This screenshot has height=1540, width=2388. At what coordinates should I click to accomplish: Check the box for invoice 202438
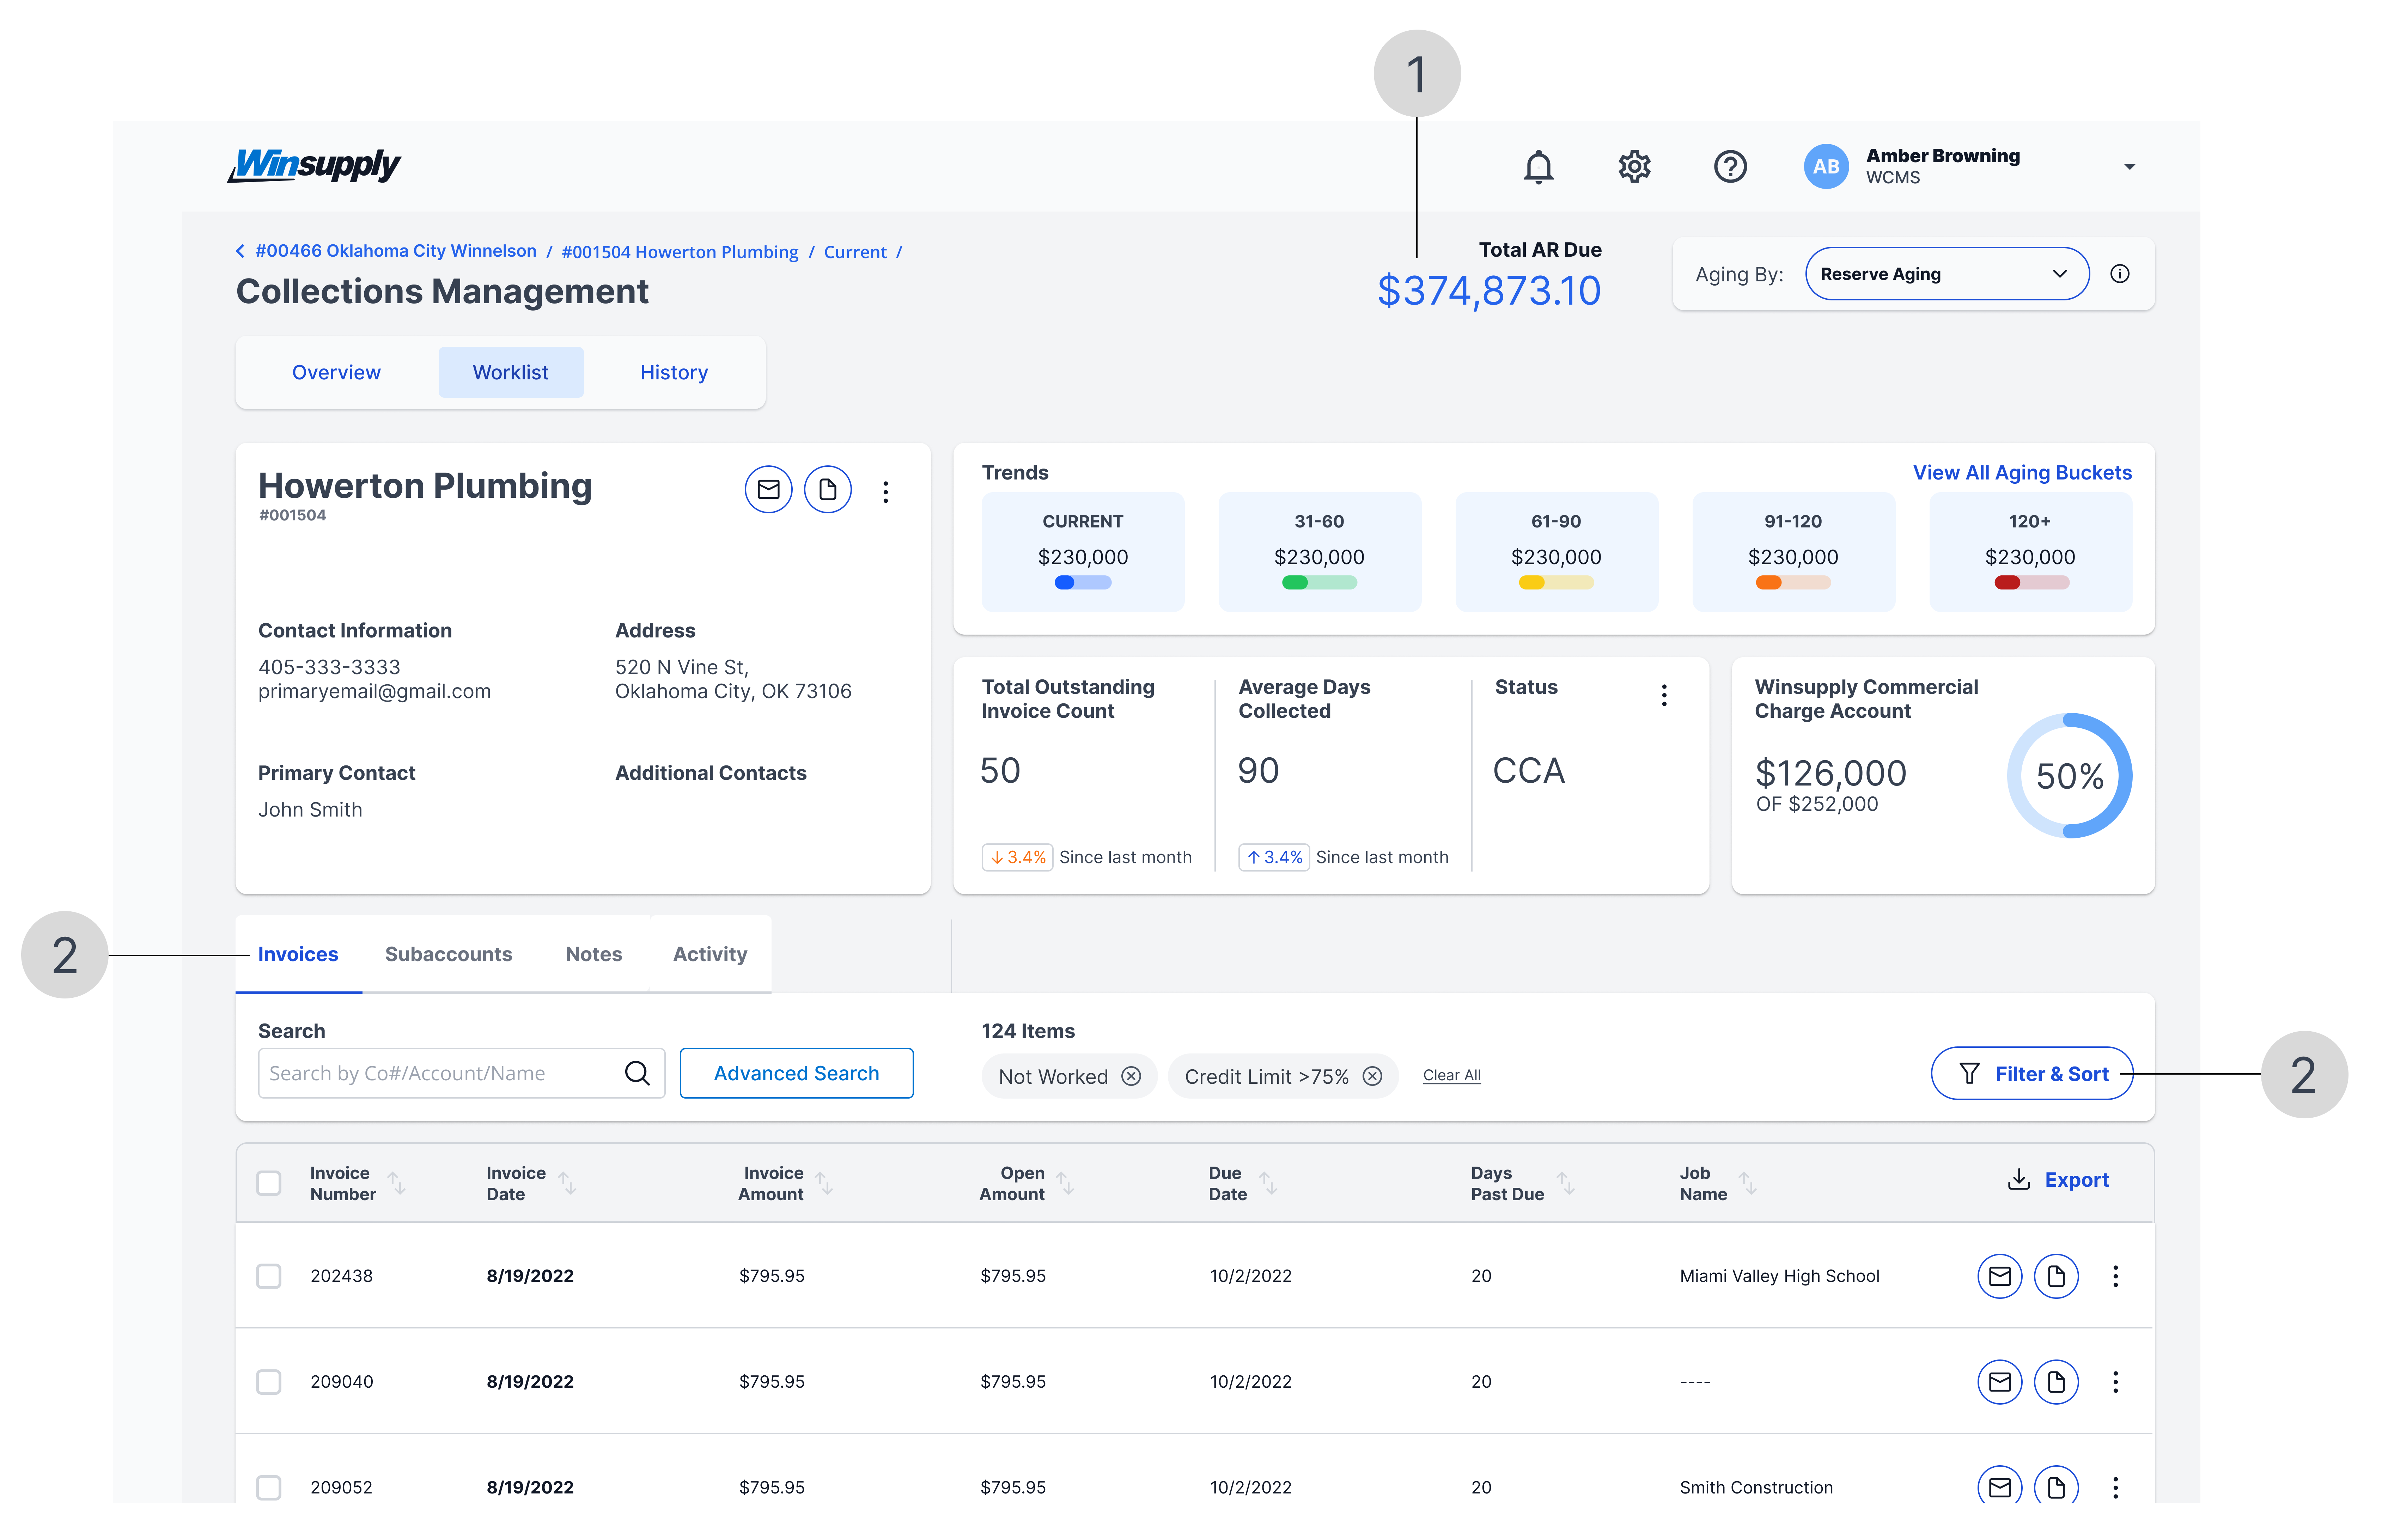pyautogui.click(x=269, y=1276)
